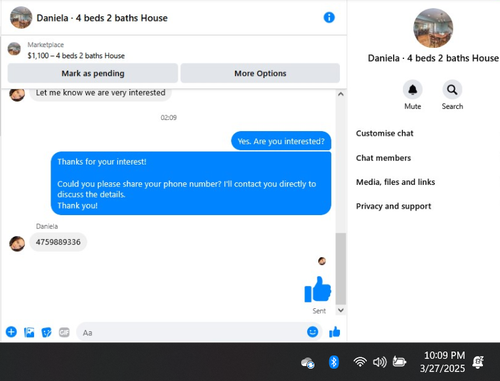Screen dimensions: 500x381
Task: Click the small seen-by avatar above thumbs-up
Action: click(322, 261)
